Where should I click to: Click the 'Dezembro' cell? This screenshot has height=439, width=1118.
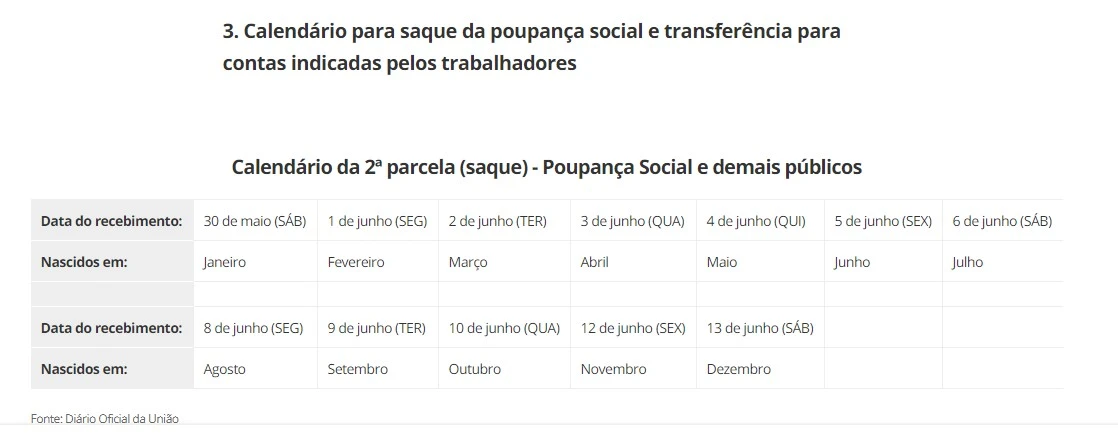738,369
